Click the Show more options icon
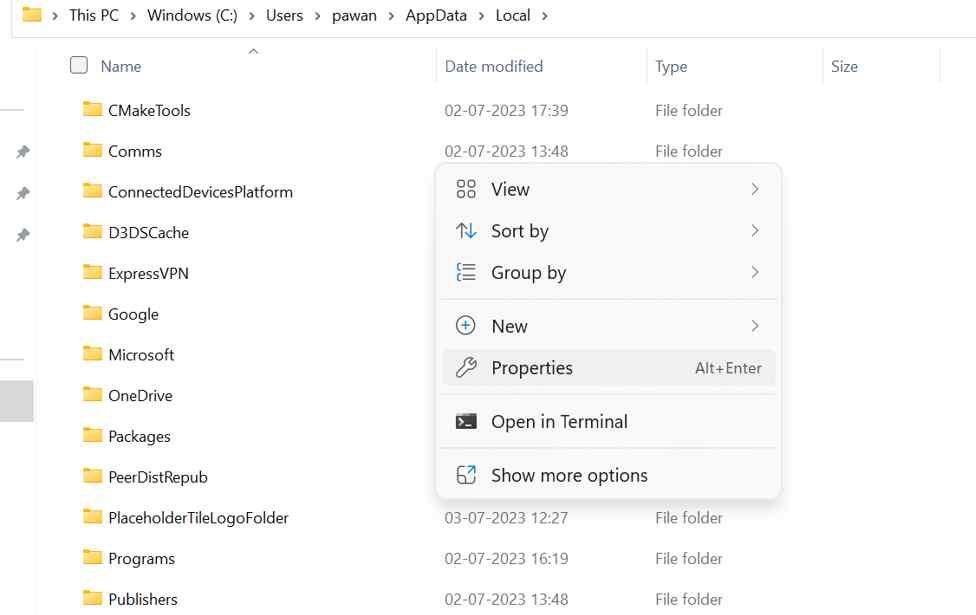976x615 pixels. pyautogui.click(x=466, y=476)
